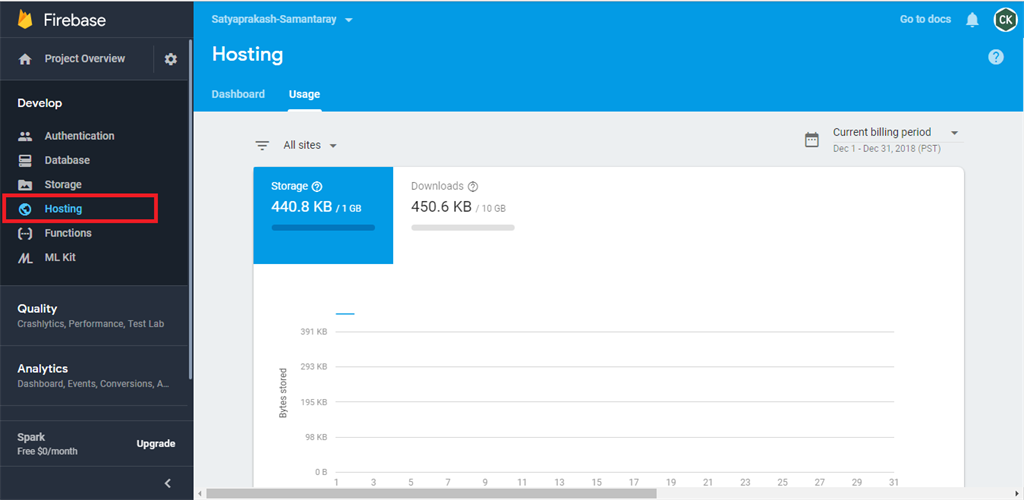Viewport: 1024px width, 500px height.
Task: Select the Usage tab
Action: 304,94
